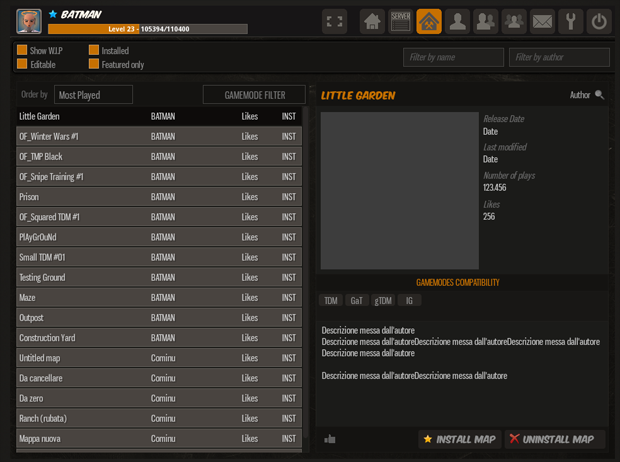This screenshot has height=462, width=620.
Task: Click the Uninstall Map button
Action: click(555, 439)
